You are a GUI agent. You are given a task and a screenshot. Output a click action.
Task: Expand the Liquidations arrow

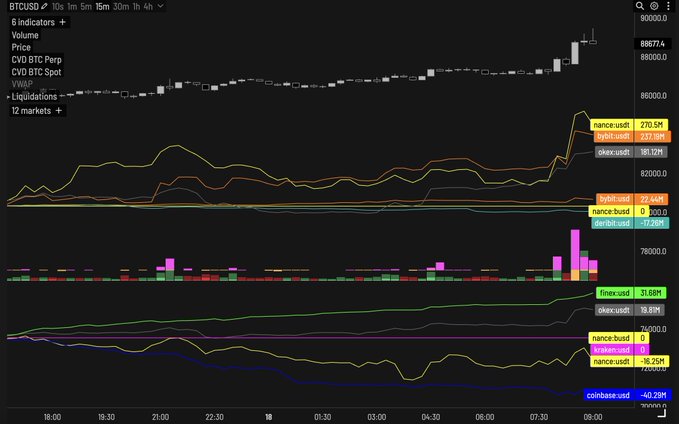click(x=8, y=97)
